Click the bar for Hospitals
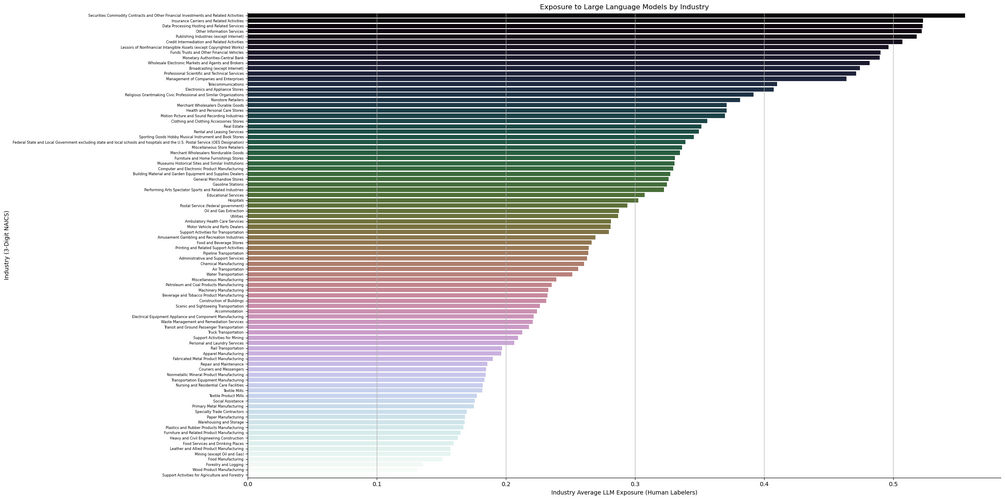 point(443,200)
